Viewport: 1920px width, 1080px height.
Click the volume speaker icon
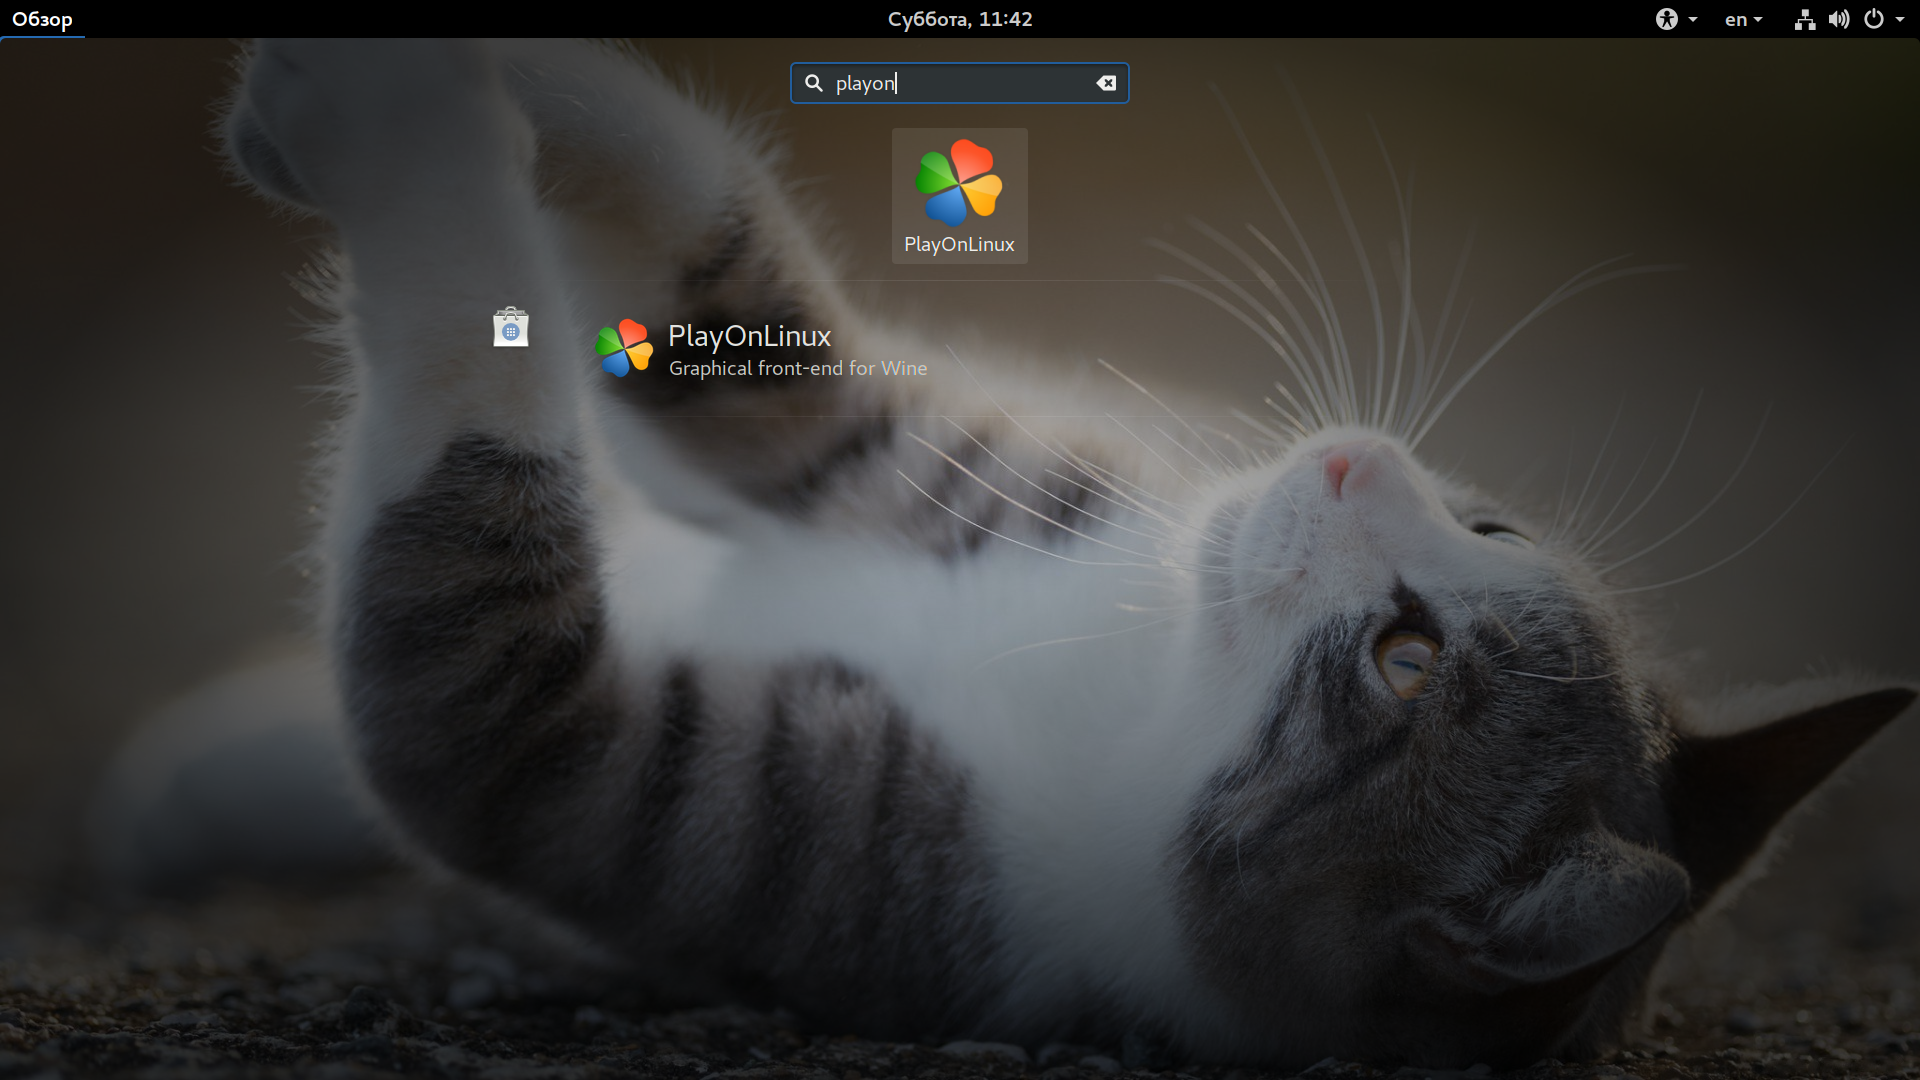tap(1839, 19)
